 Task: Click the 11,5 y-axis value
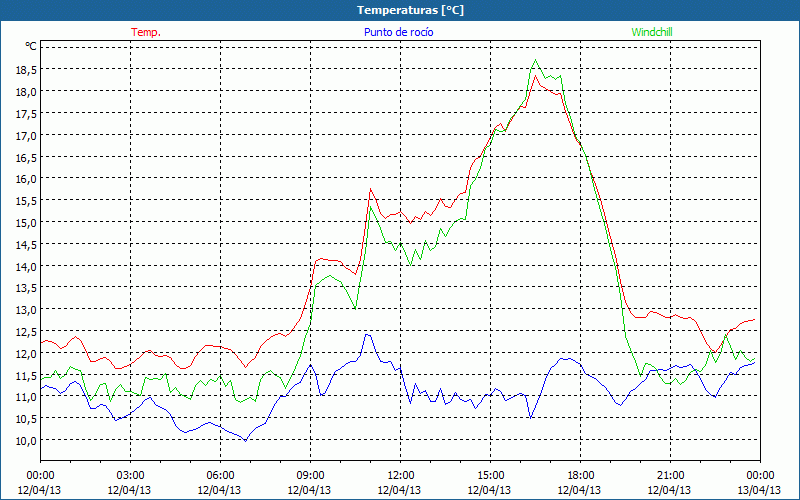click(26, 376)
